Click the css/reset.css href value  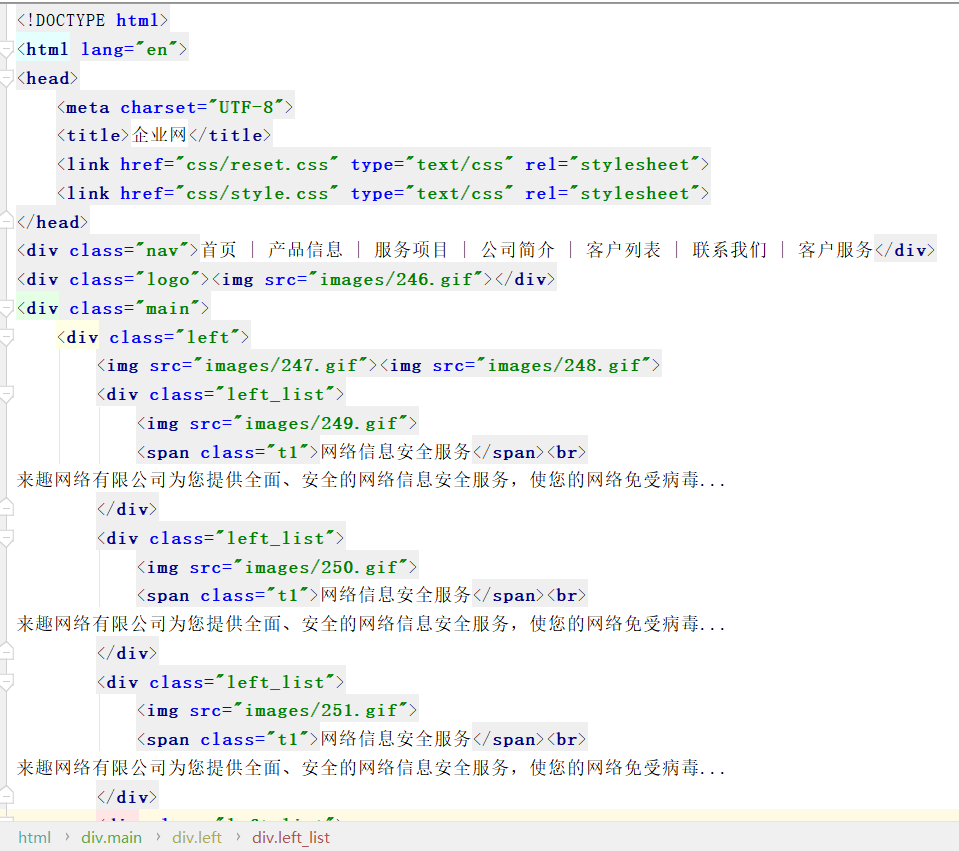(257, 165)
